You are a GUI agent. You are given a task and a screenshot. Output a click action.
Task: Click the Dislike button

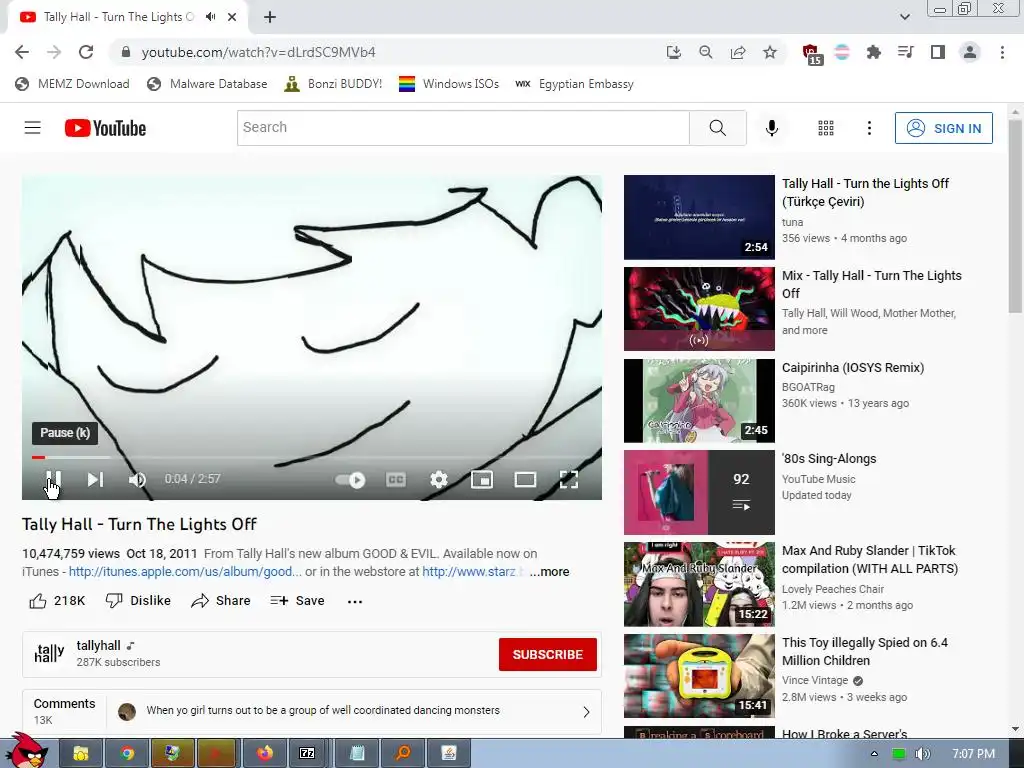[x=138, y=601]
